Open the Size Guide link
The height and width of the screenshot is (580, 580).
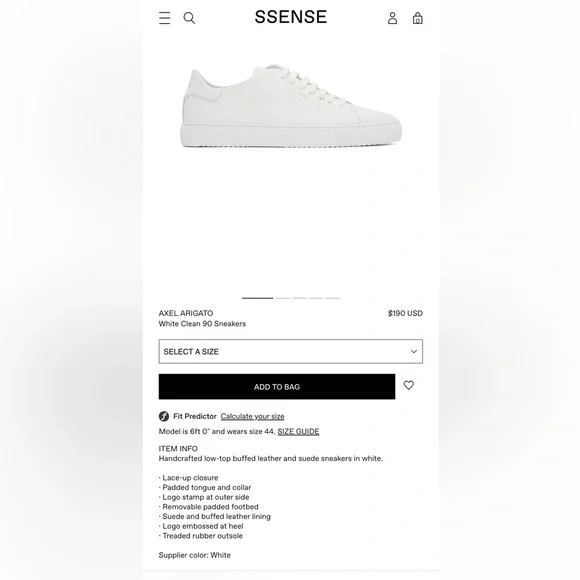pos(298,431)
